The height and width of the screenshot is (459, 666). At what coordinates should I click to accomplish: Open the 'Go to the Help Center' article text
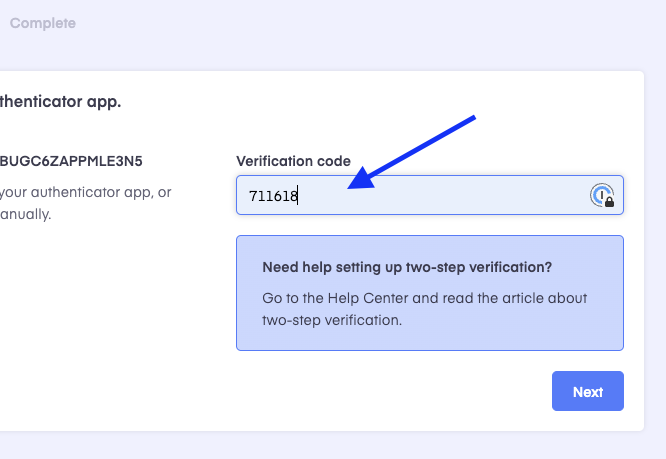coord(425,298)
